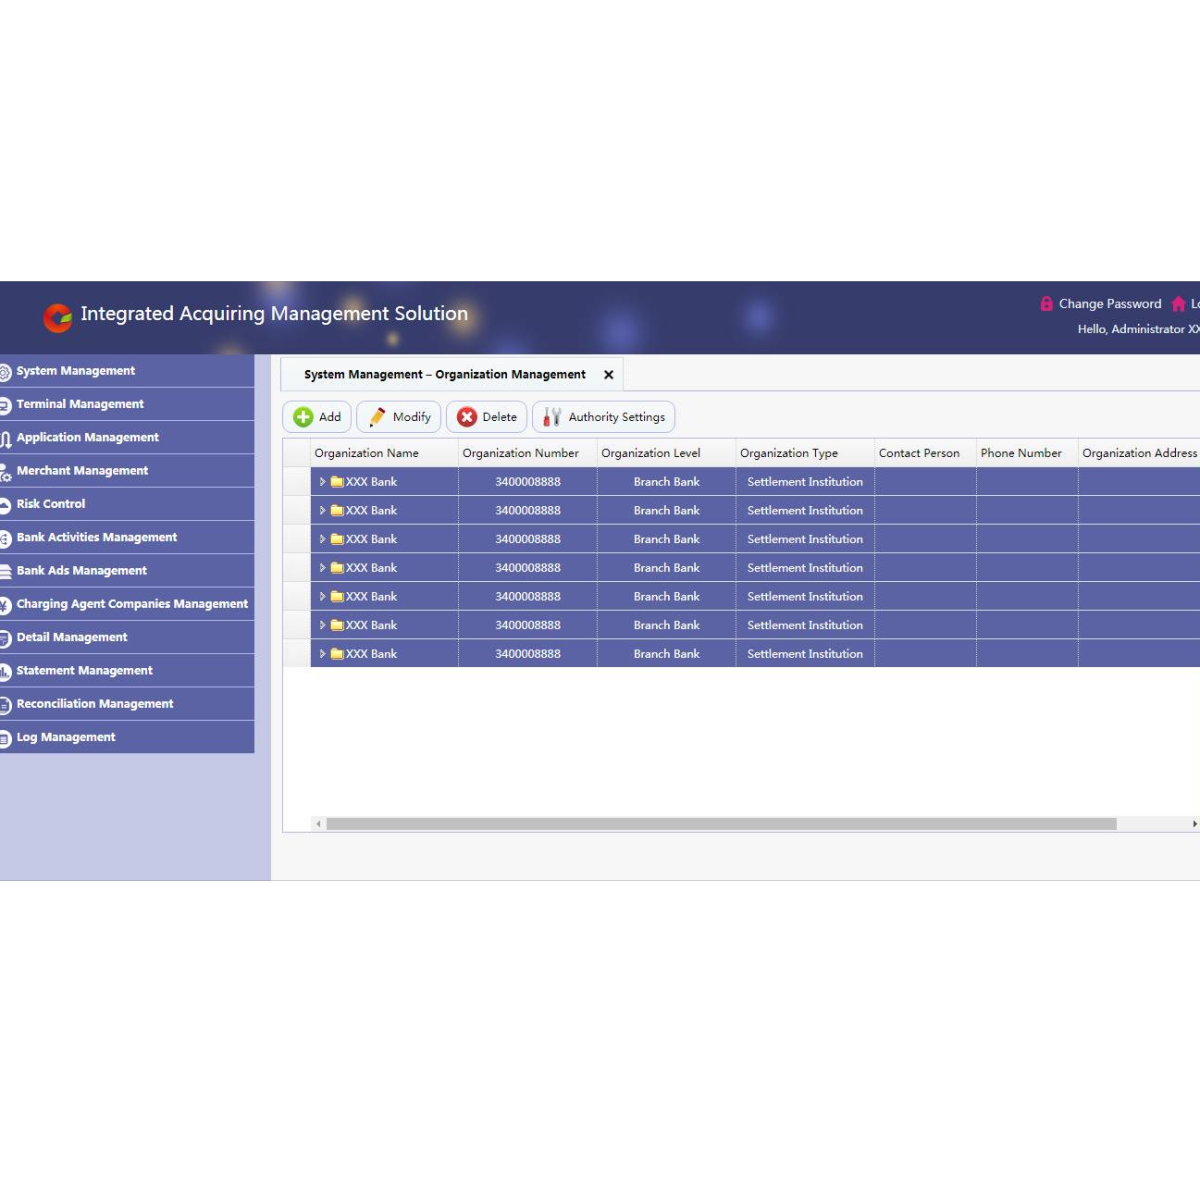This screenshot has height=1200, width=1200.
Task: Switch to the Organization Management tab
Action: click(445, 374)
